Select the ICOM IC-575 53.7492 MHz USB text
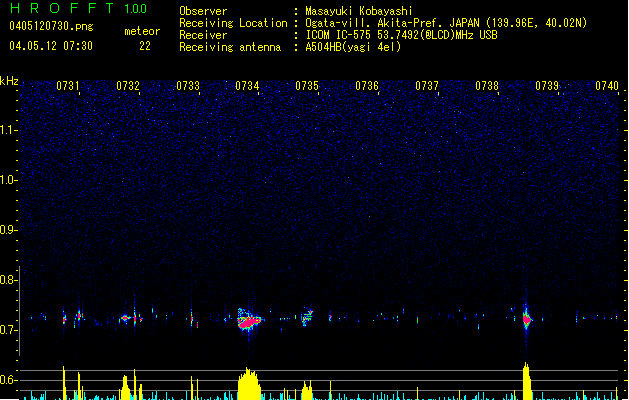The width and height of the screenshot is (629, 400). coord(402,35)
